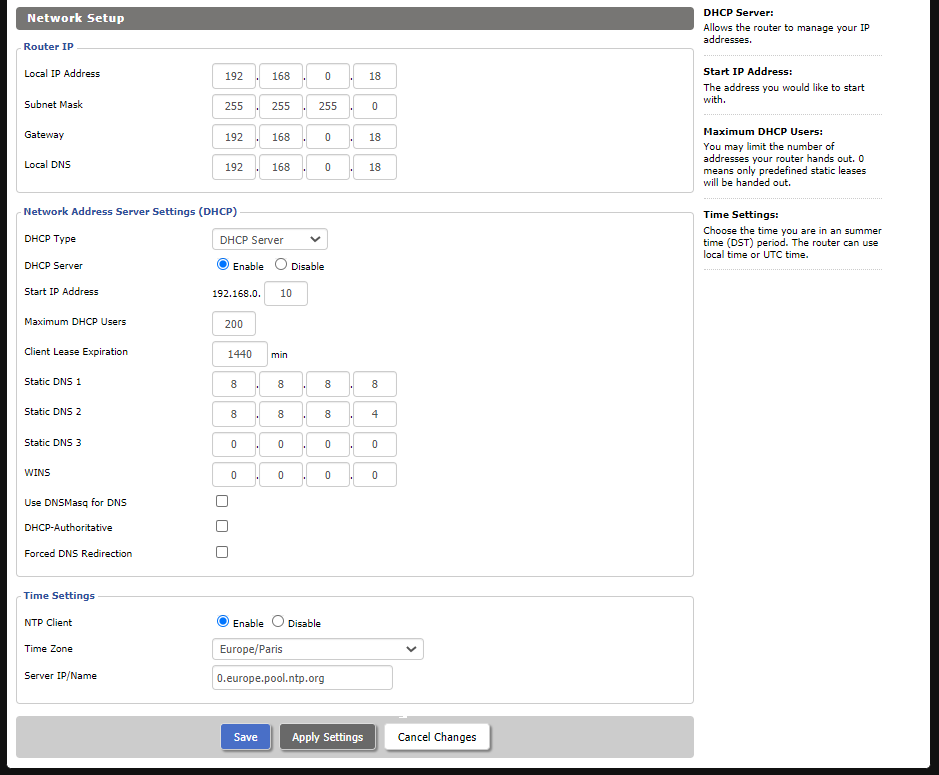939x775 pixels.
Task: Focus the Static DNS 1 second octet field
Action: 281,384
